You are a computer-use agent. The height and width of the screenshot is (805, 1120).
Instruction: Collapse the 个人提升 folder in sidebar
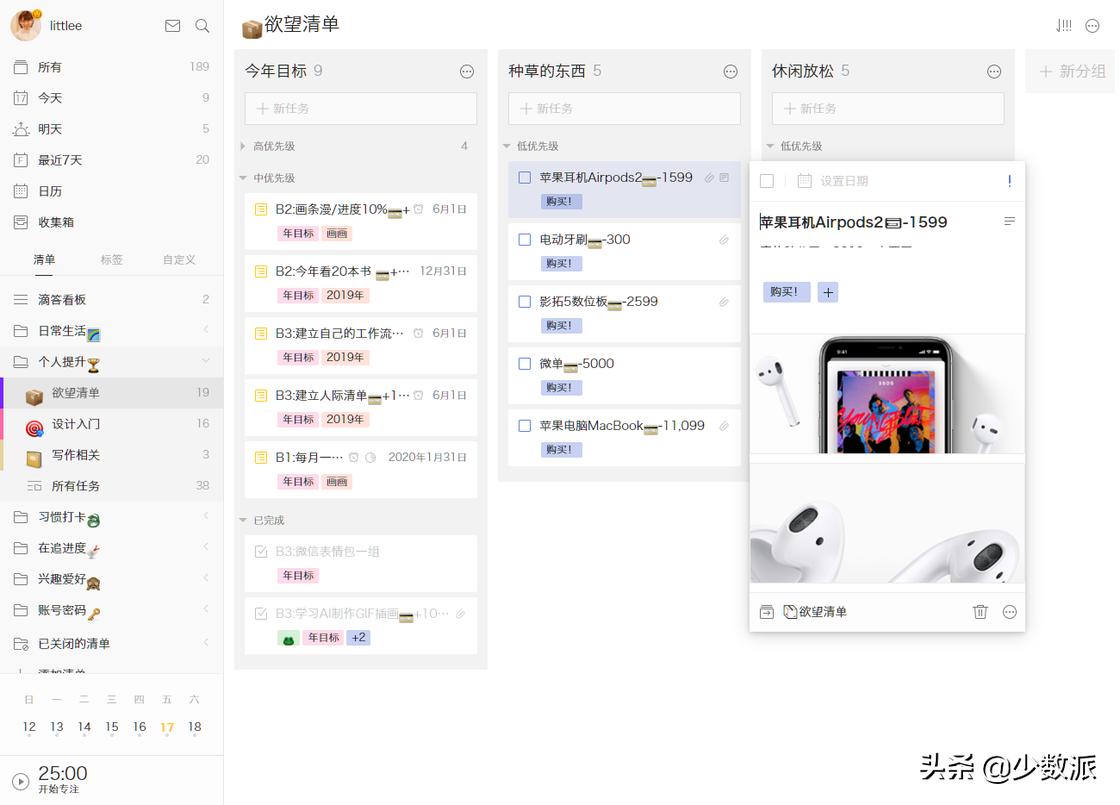pyautogui.click(x=207, y=361)
